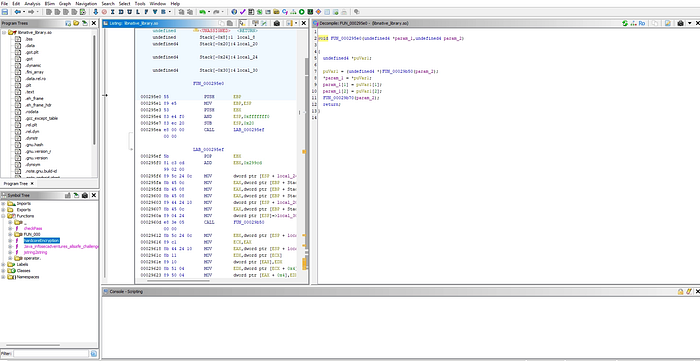Open the Graph menu
Image resolution: width=700 pixels, height=361 pixels.
pos(65,3)
